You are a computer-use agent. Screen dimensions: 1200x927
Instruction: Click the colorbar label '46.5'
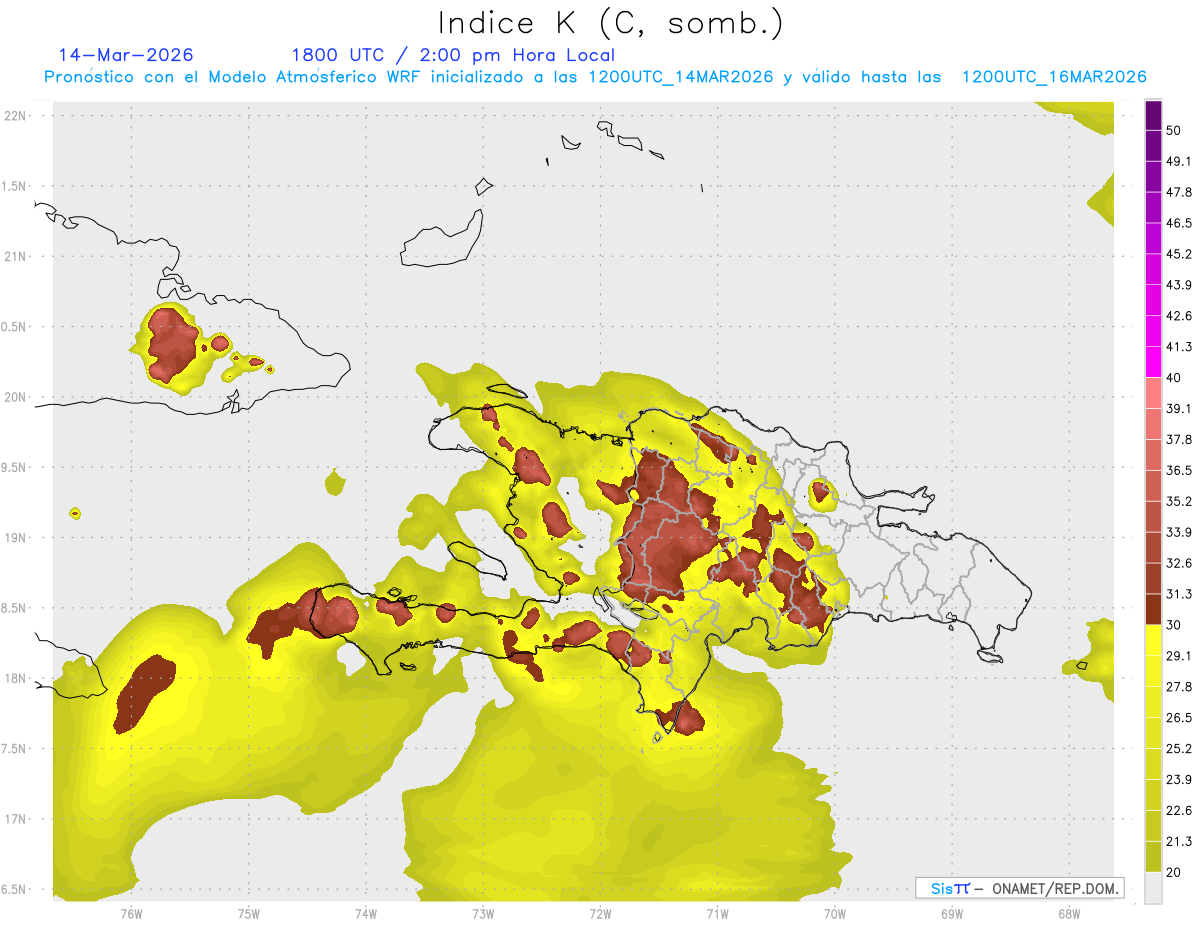[1179, 223]
